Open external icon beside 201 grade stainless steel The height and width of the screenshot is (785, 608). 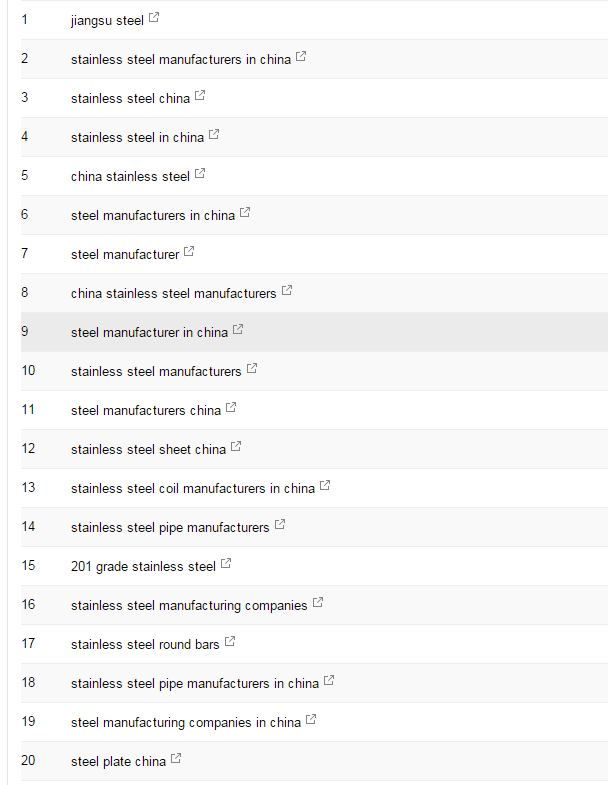226,564
